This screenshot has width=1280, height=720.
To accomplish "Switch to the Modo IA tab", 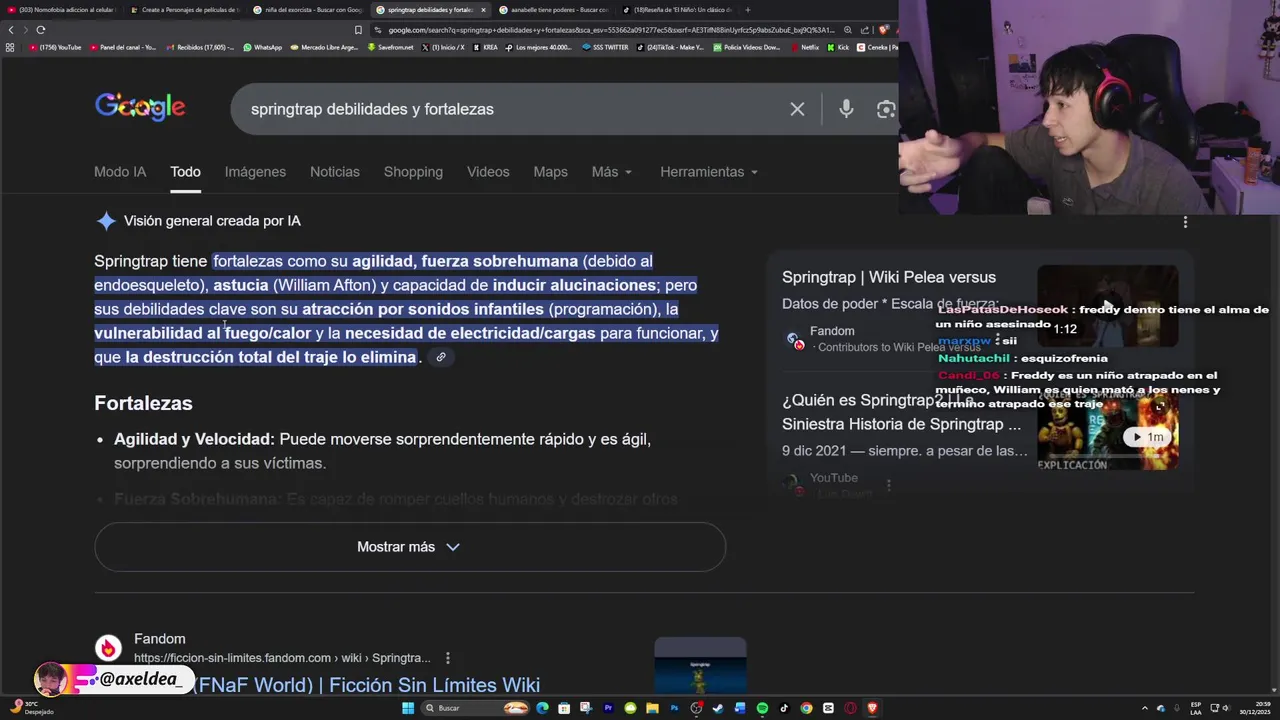I will coord(120,172).
